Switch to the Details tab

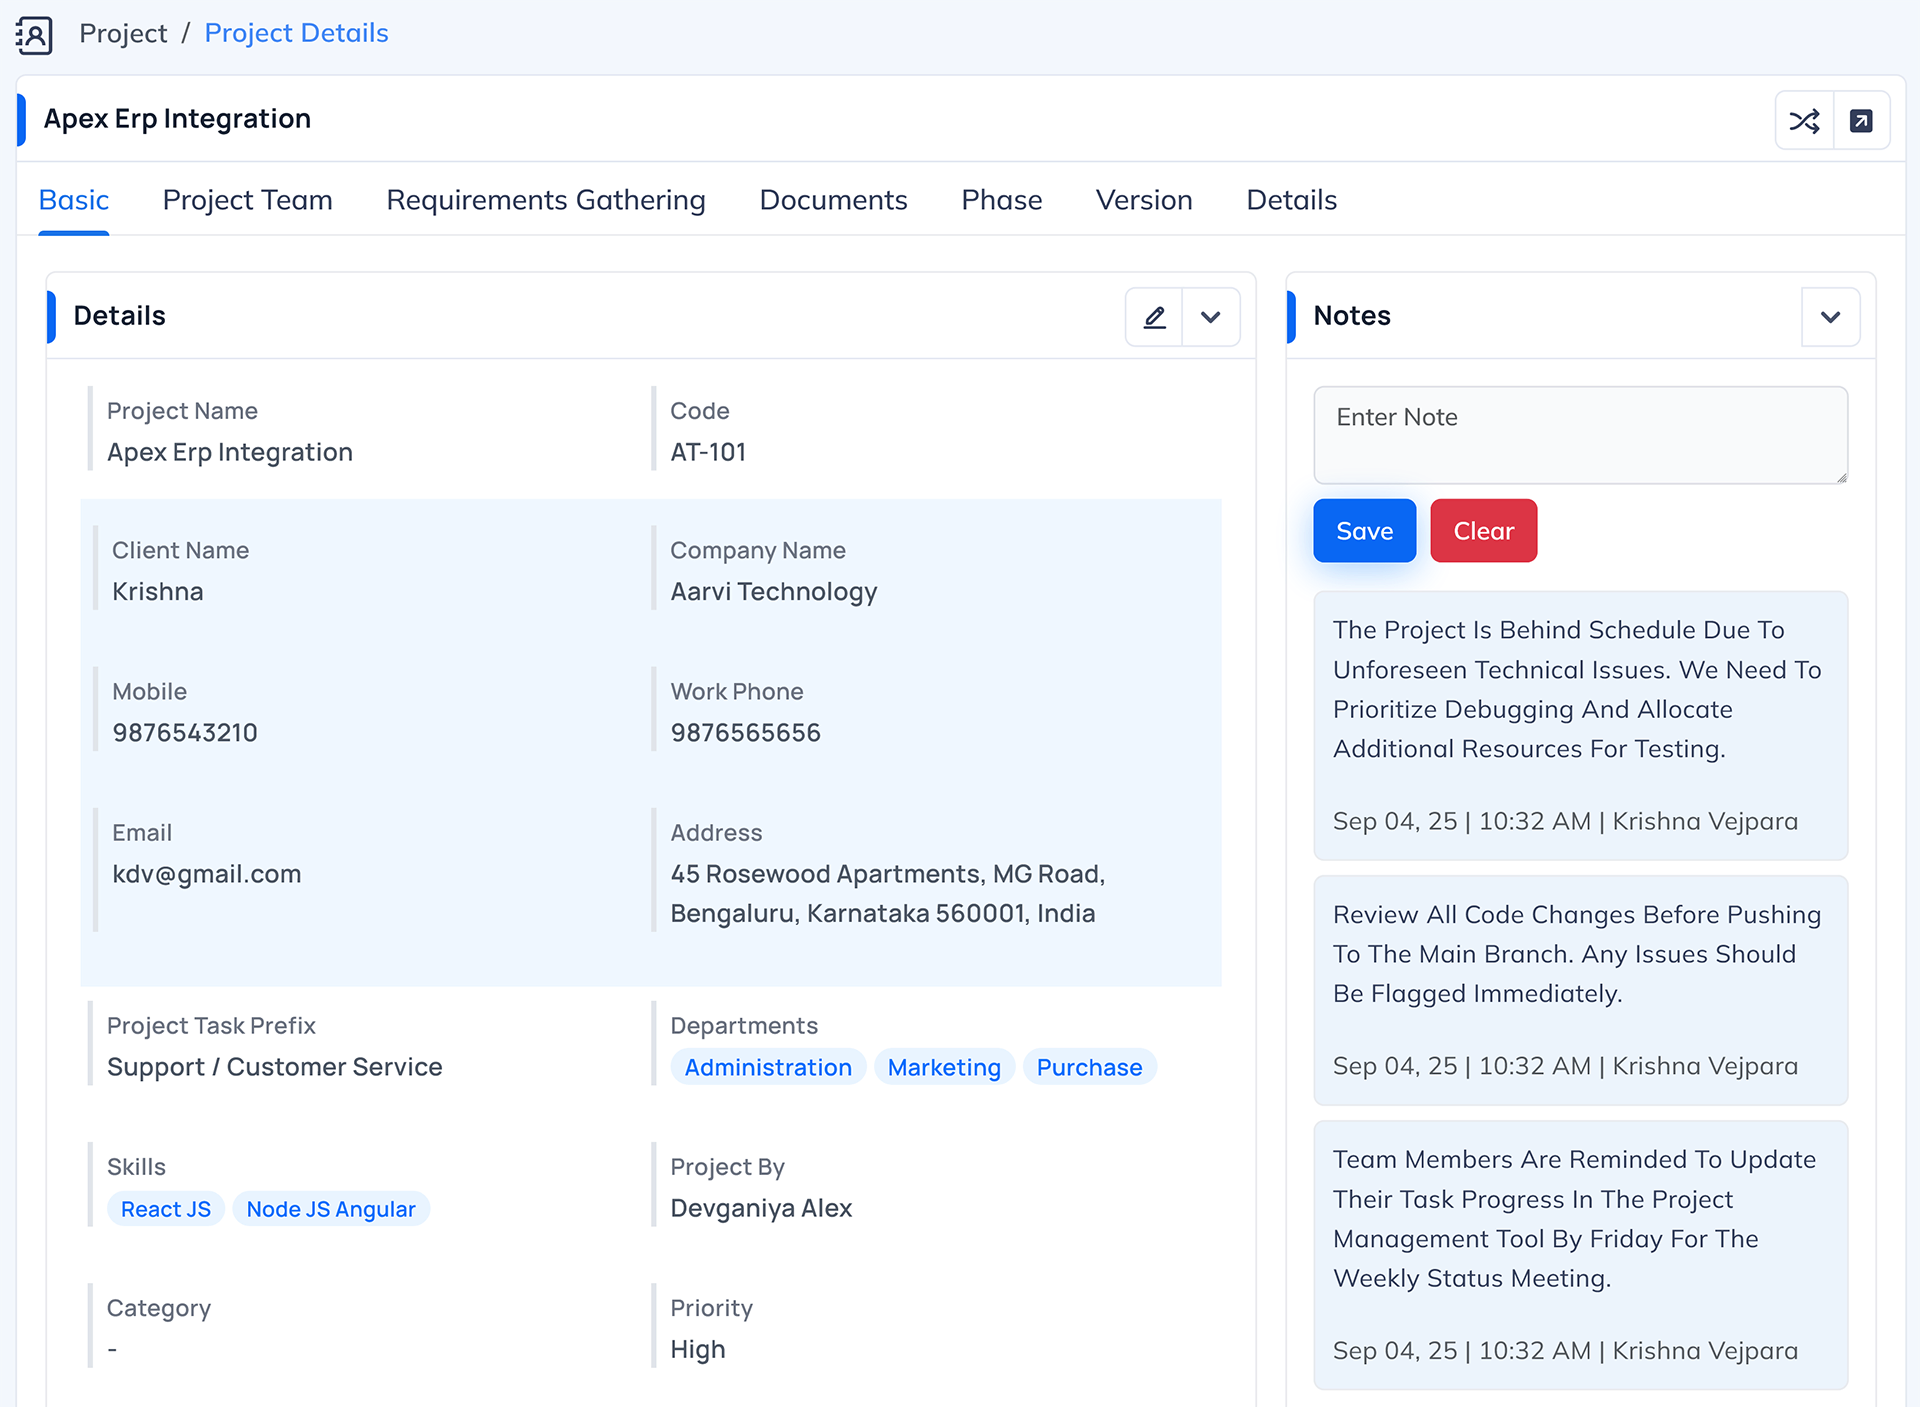(x=1291, y=200)
